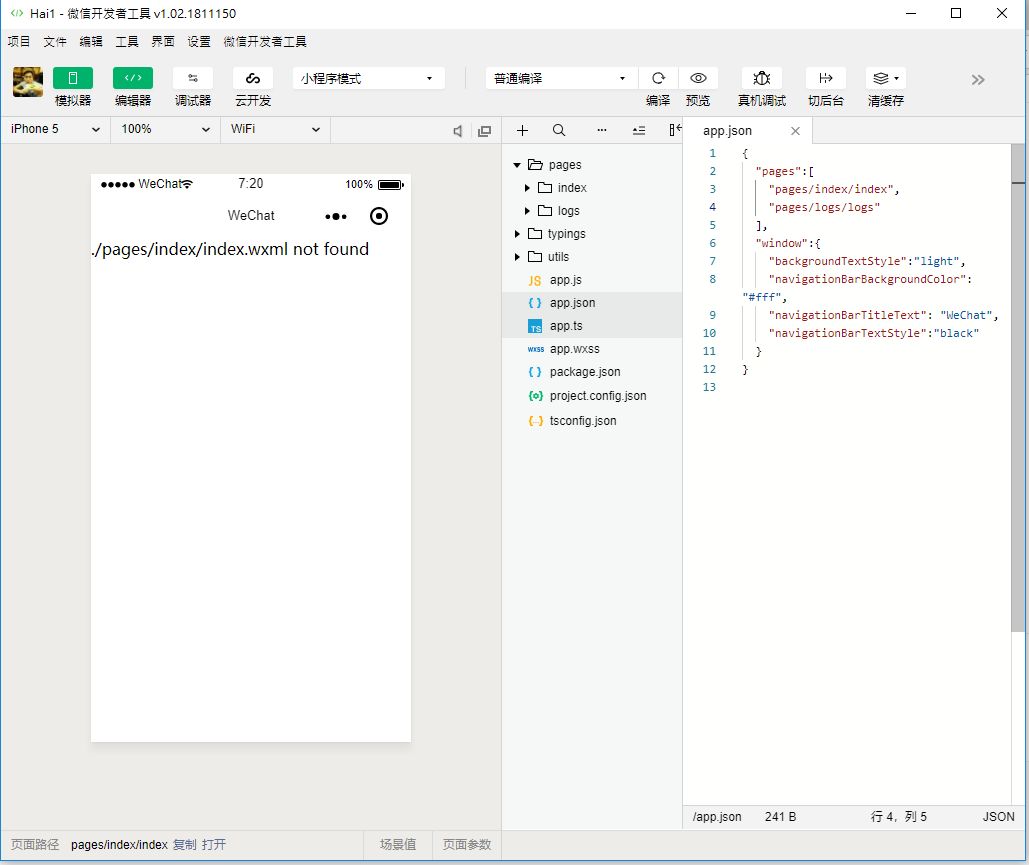Expand the typings folder
Viewport: 1029px width, 865px height.
click(517, 234)
